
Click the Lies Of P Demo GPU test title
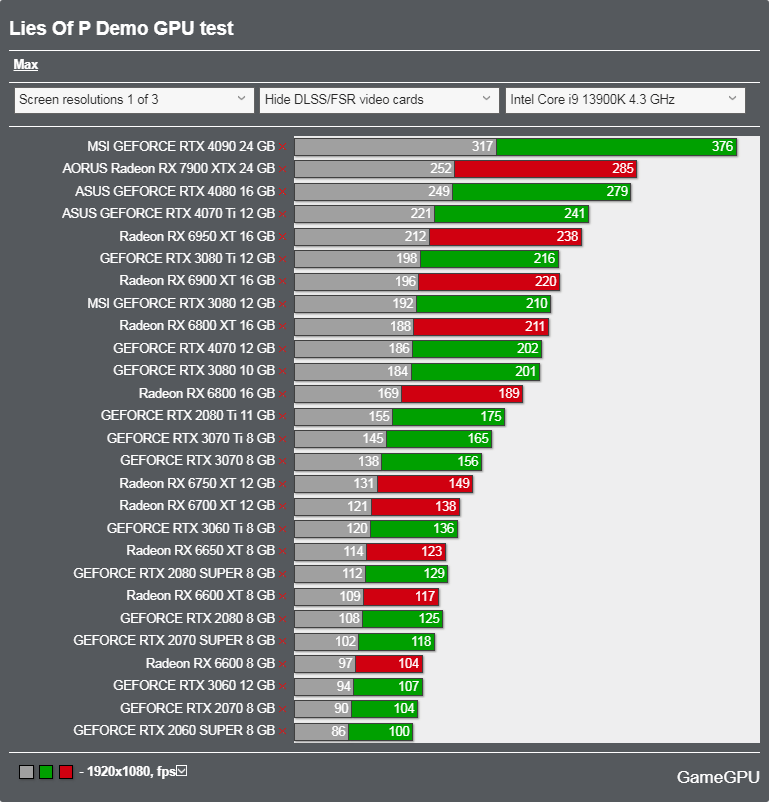pyautogui.click(x=121, y=28)
